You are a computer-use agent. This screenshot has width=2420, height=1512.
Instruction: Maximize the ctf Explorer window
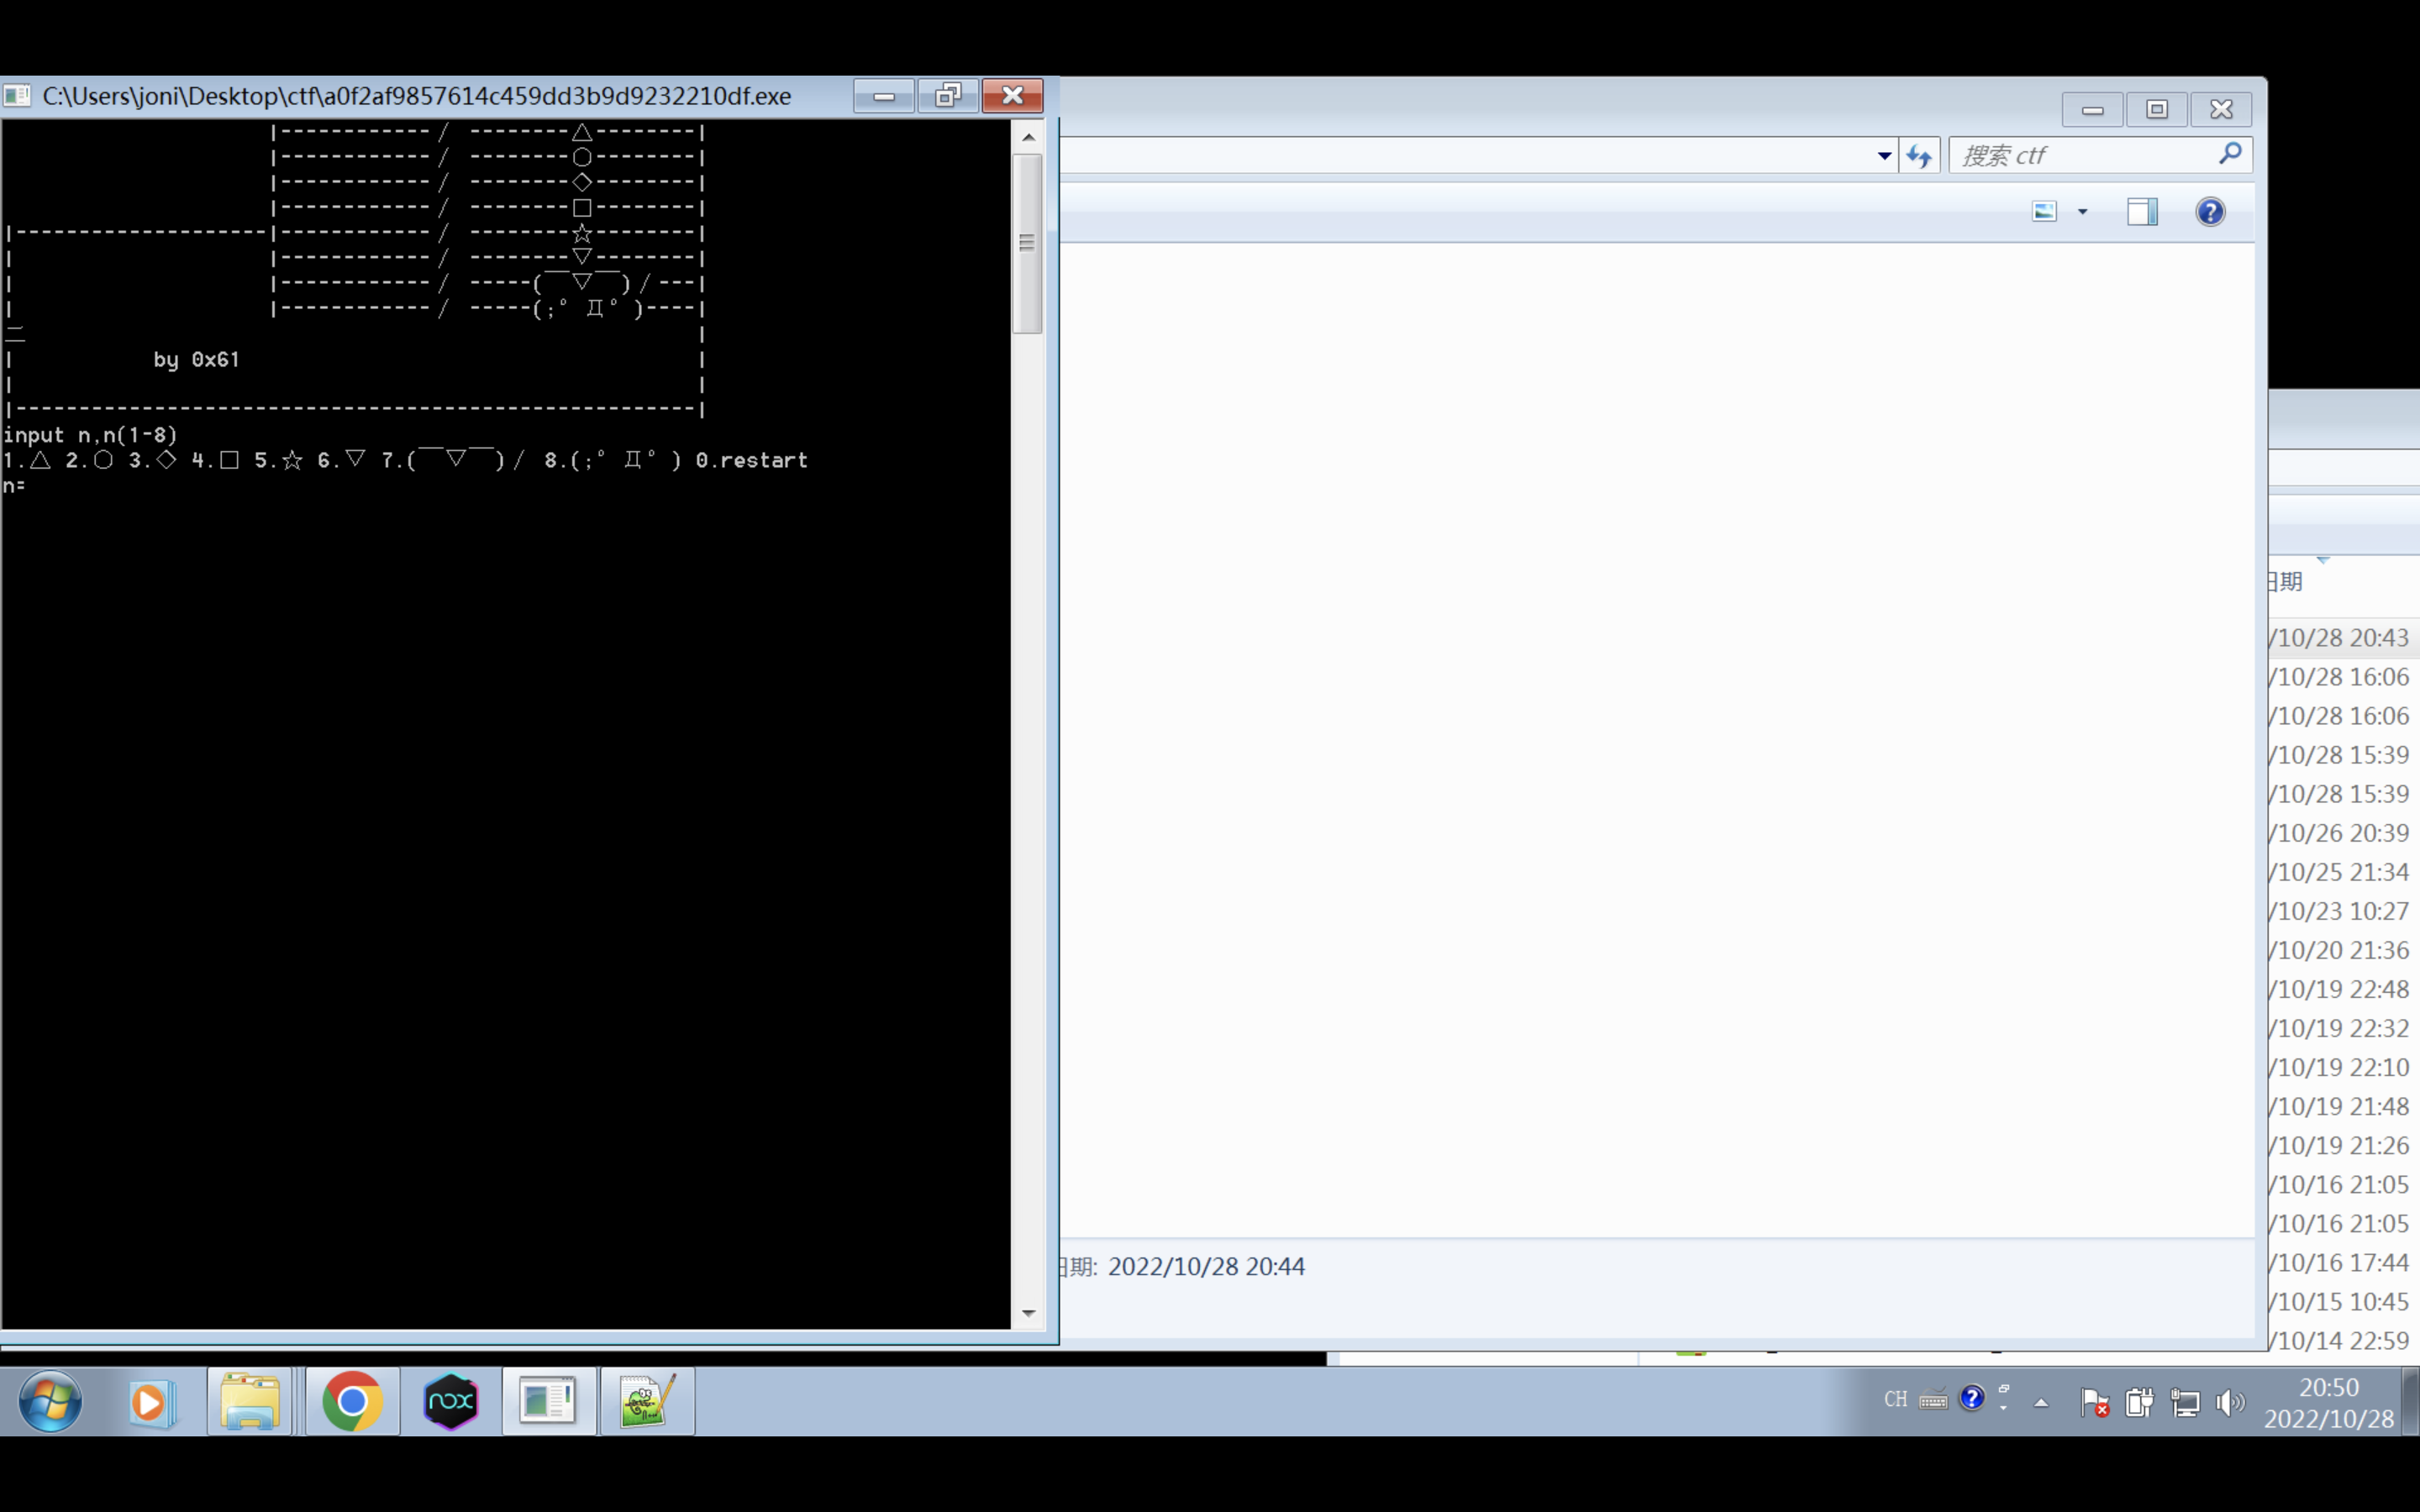(2157, 109)
